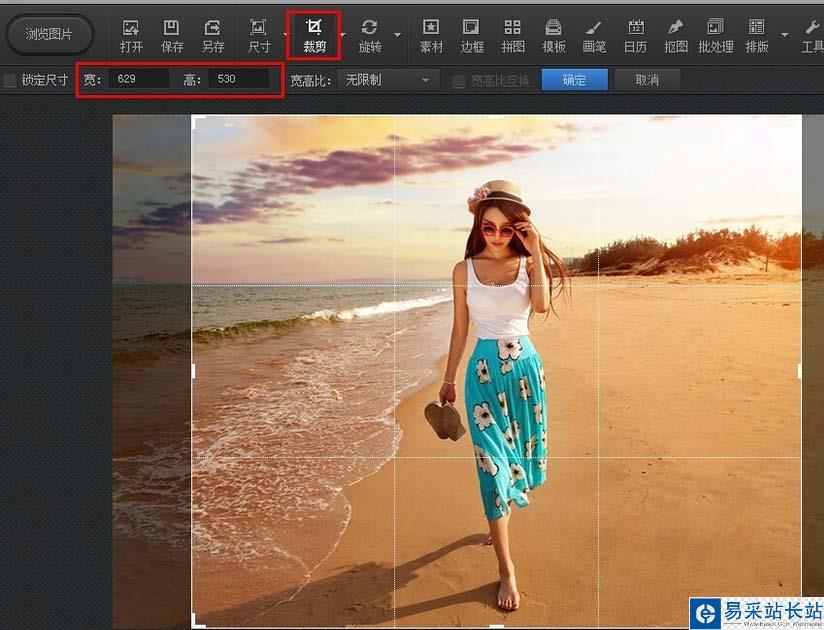Confirm the crop with 确定

click(x=574, y=80)
